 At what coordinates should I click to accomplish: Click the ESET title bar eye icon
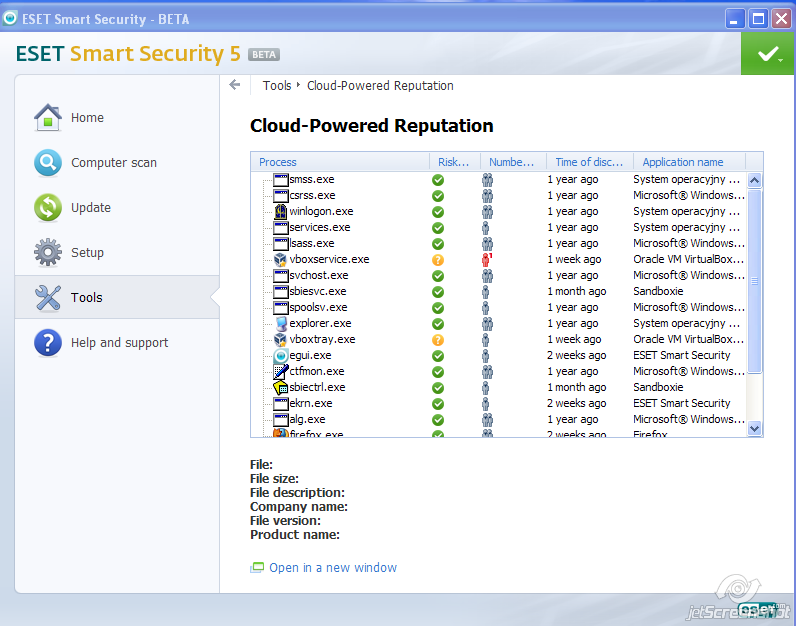pyautogui.click(x=10, y=18)
